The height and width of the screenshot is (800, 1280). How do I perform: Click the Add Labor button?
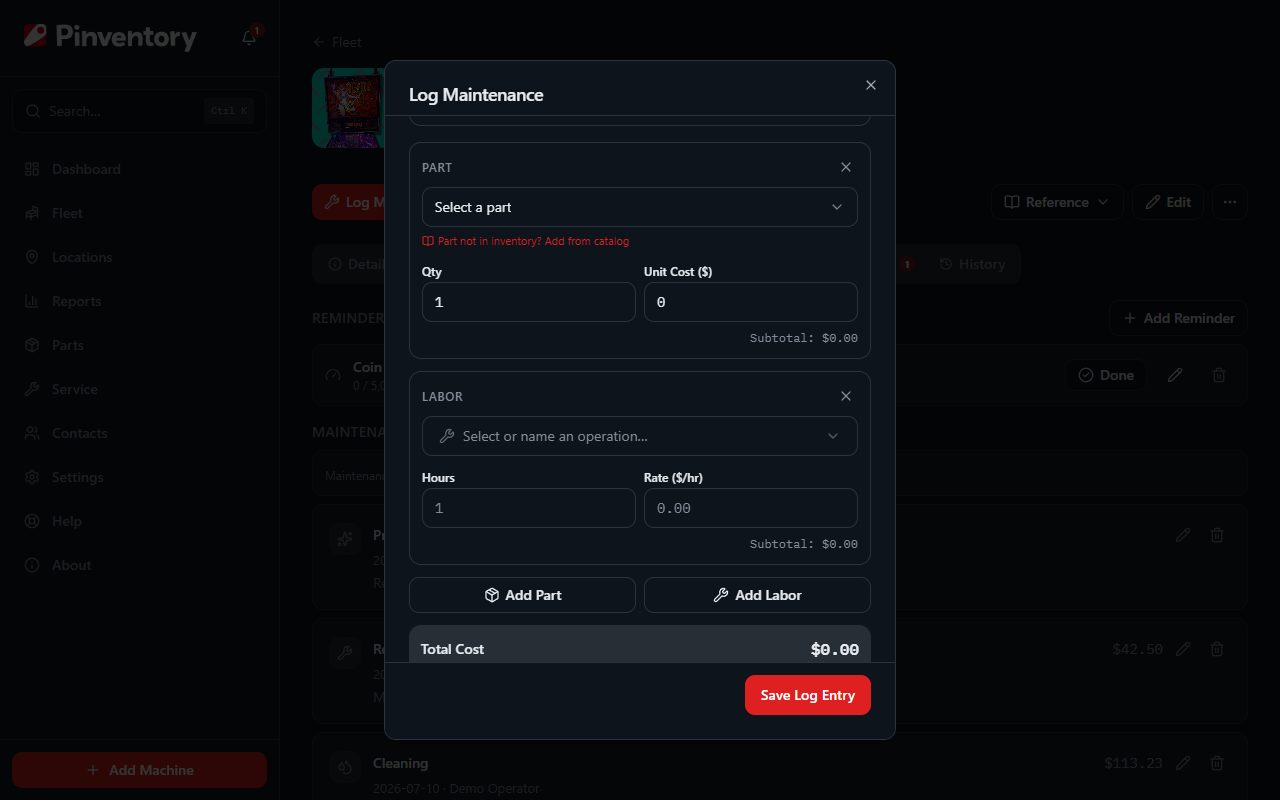click(757, 595)
